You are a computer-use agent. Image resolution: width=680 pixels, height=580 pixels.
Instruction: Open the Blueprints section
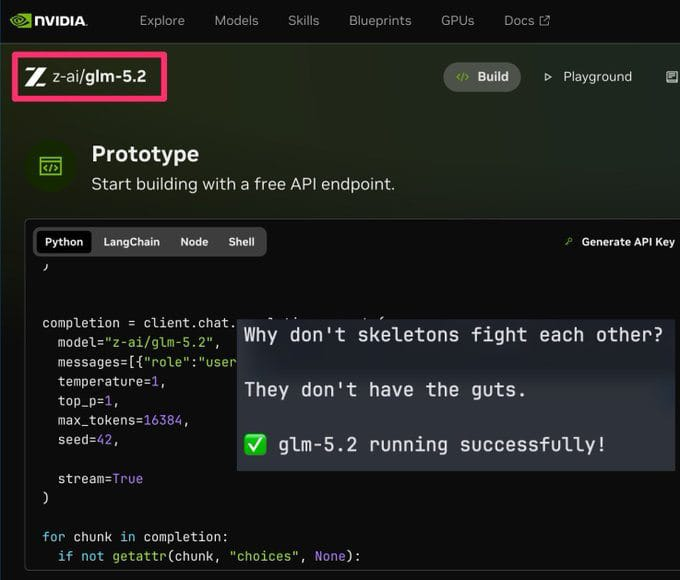380,21
